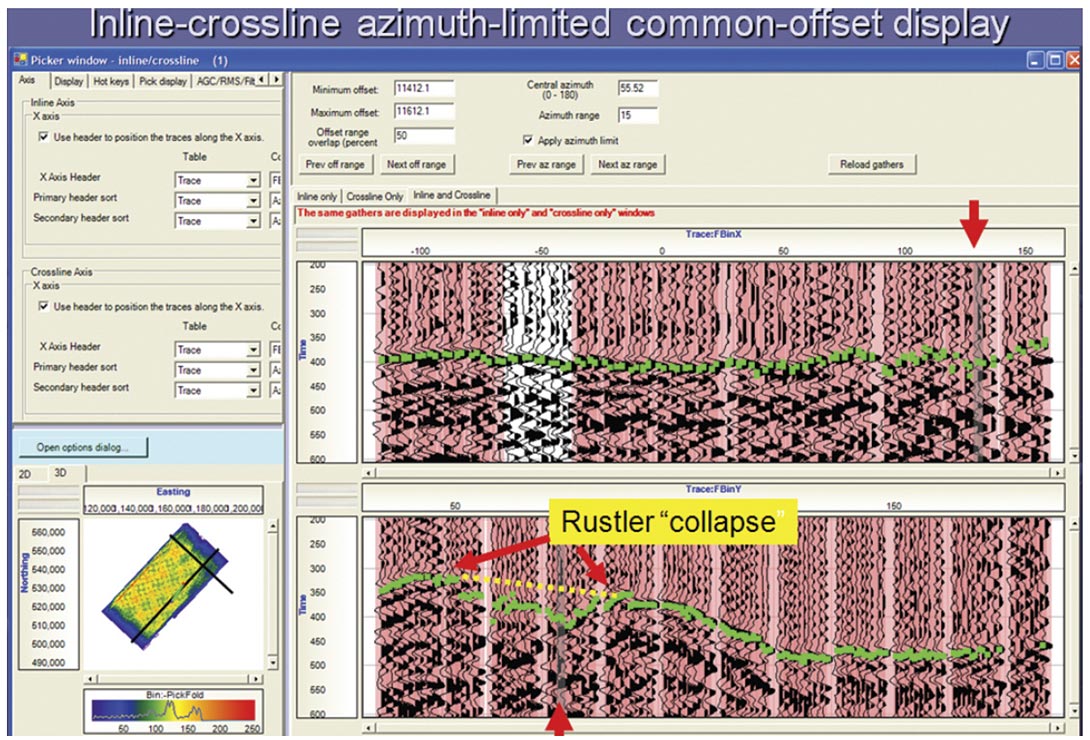Viewport: 1090px width, 740px height.
Task: Select Inline and Crossline tab
Action: 452,195
